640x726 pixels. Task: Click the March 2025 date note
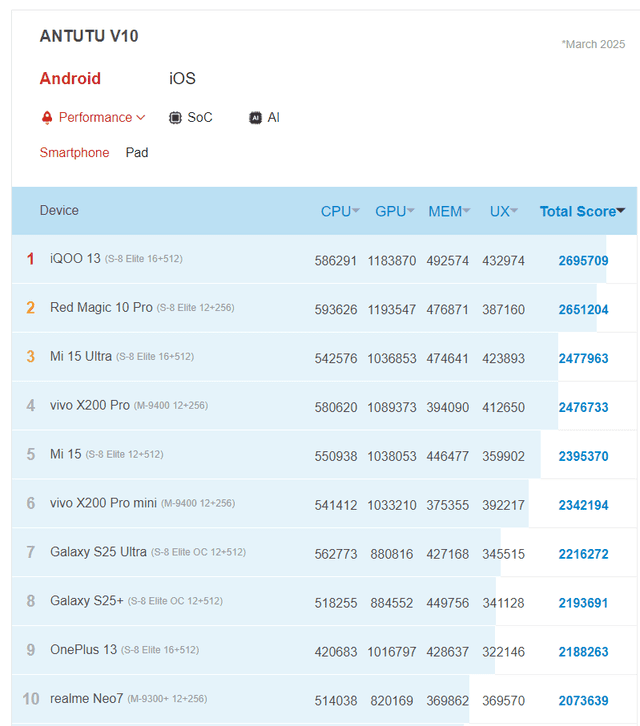pyautogui.click(x=593, y=44)
